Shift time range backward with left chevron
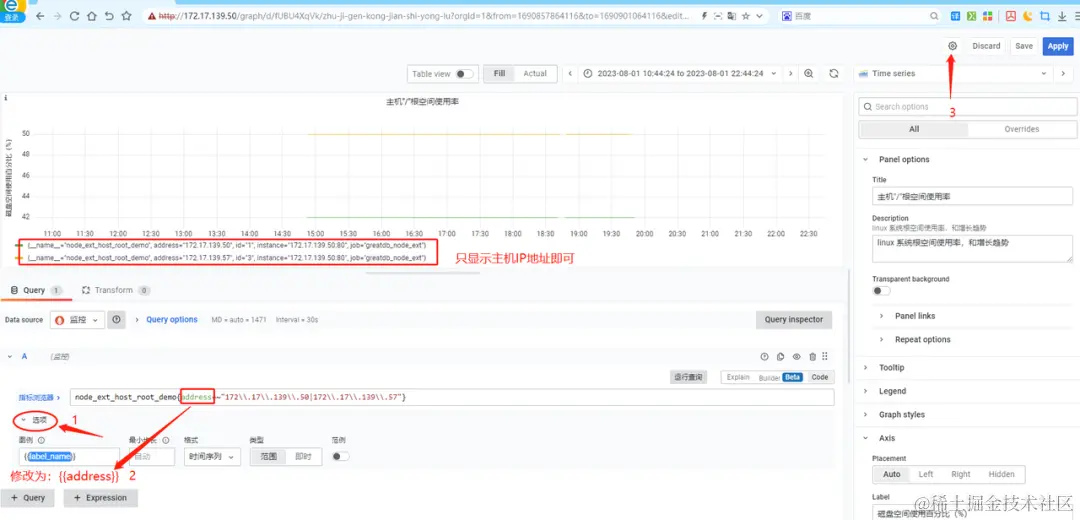The width and height of the screenshot is (1080, 520). pos(570,74)
